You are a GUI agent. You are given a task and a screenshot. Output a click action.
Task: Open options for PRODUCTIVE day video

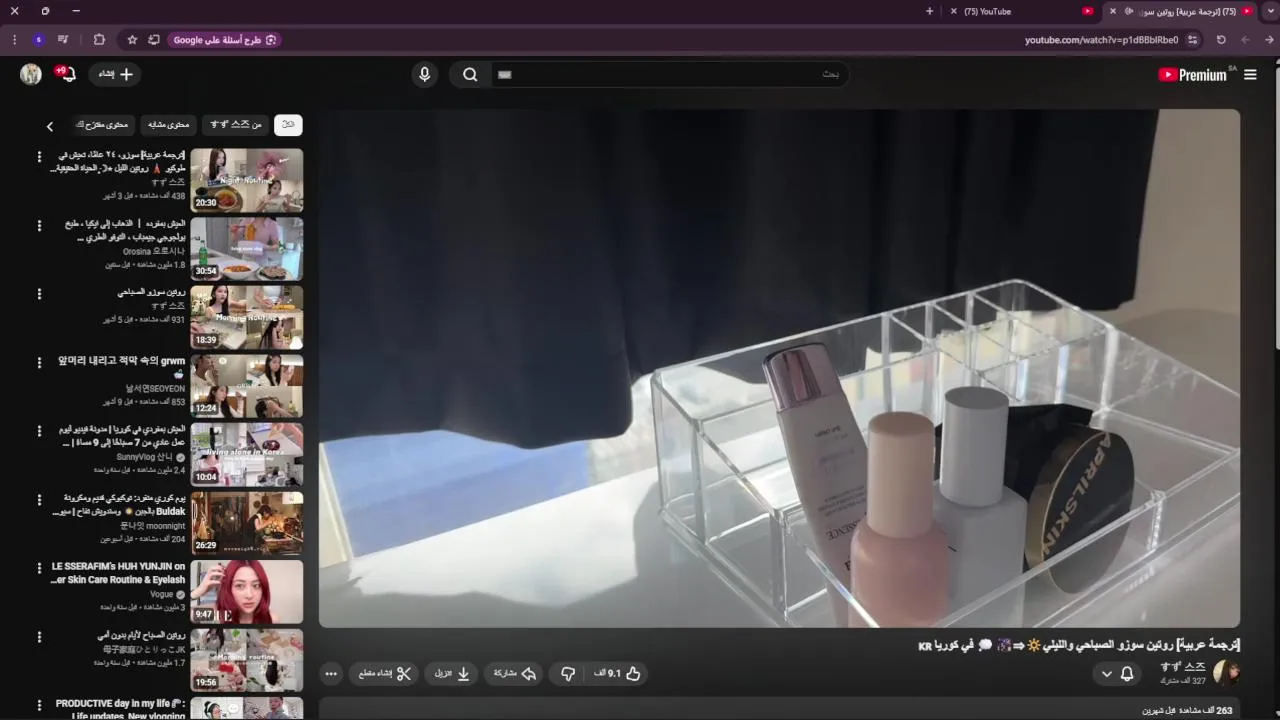tap(39, 705)
